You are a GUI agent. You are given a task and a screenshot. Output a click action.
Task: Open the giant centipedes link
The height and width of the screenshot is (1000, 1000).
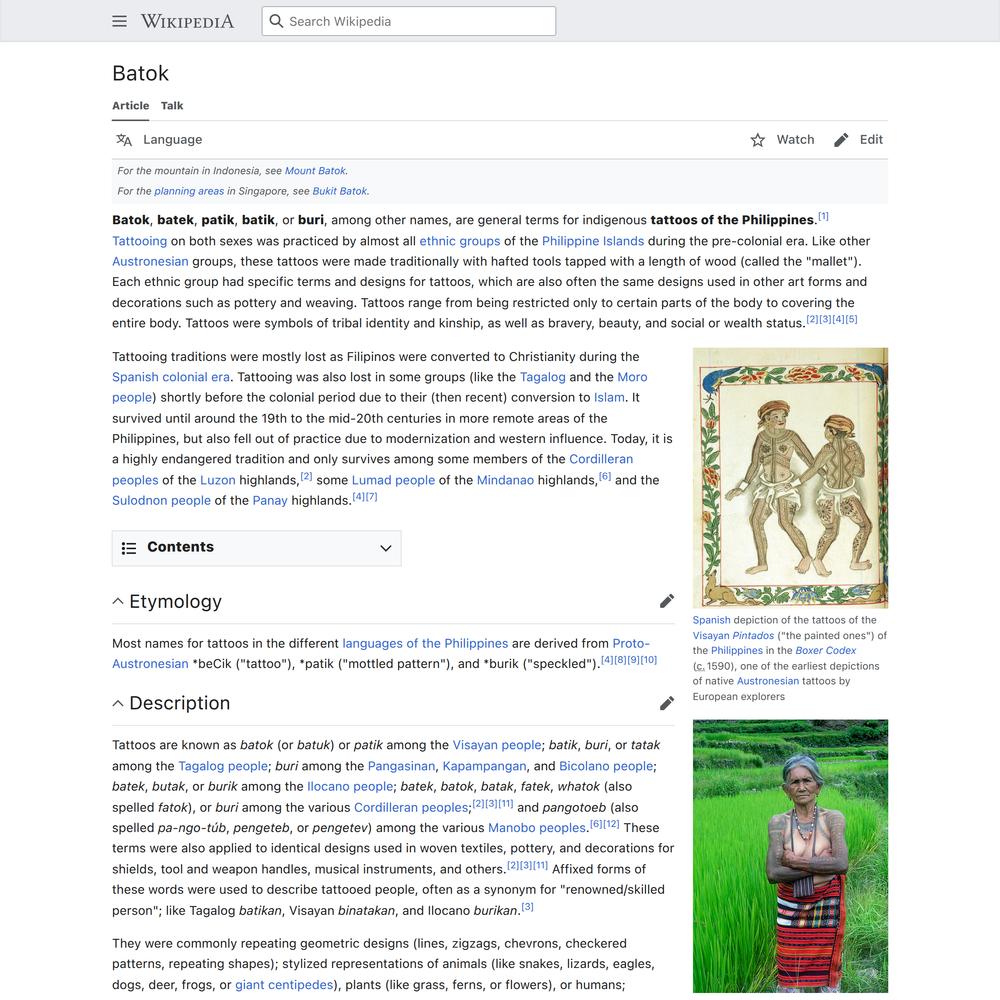point(284,985)
